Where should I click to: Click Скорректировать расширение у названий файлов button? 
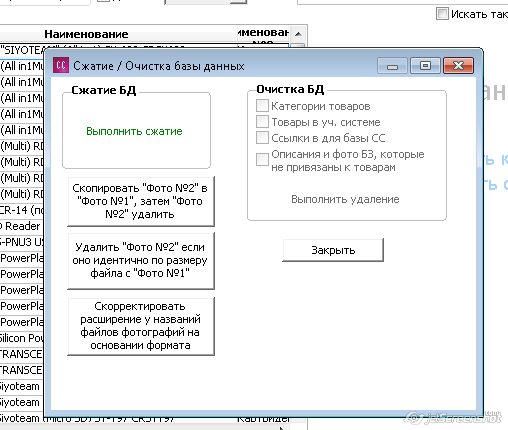point(141,326)
